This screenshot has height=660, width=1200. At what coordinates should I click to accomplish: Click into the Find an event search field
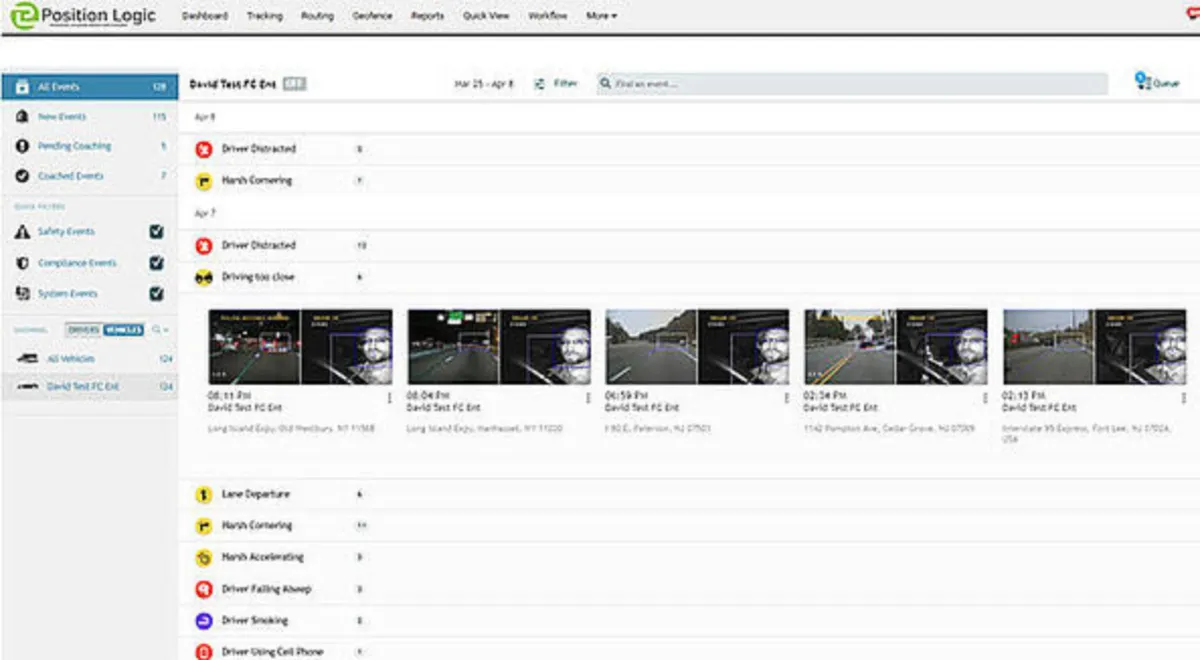coord(852,85)
